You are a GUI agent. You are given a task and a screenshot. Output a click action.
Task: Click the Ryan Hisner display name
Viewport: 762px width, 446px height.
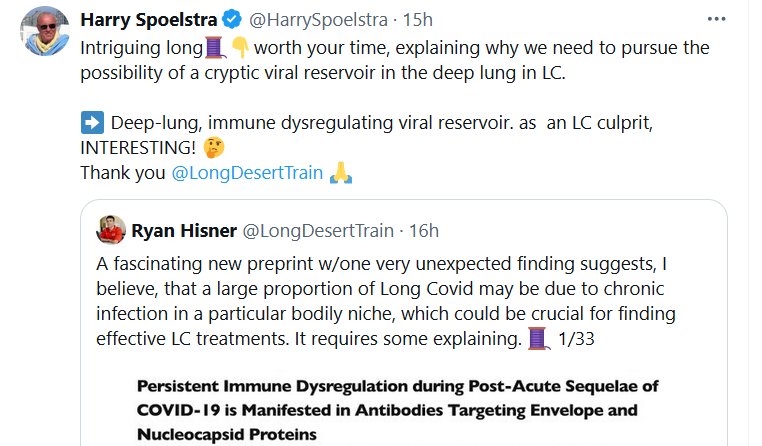(182, 231)
